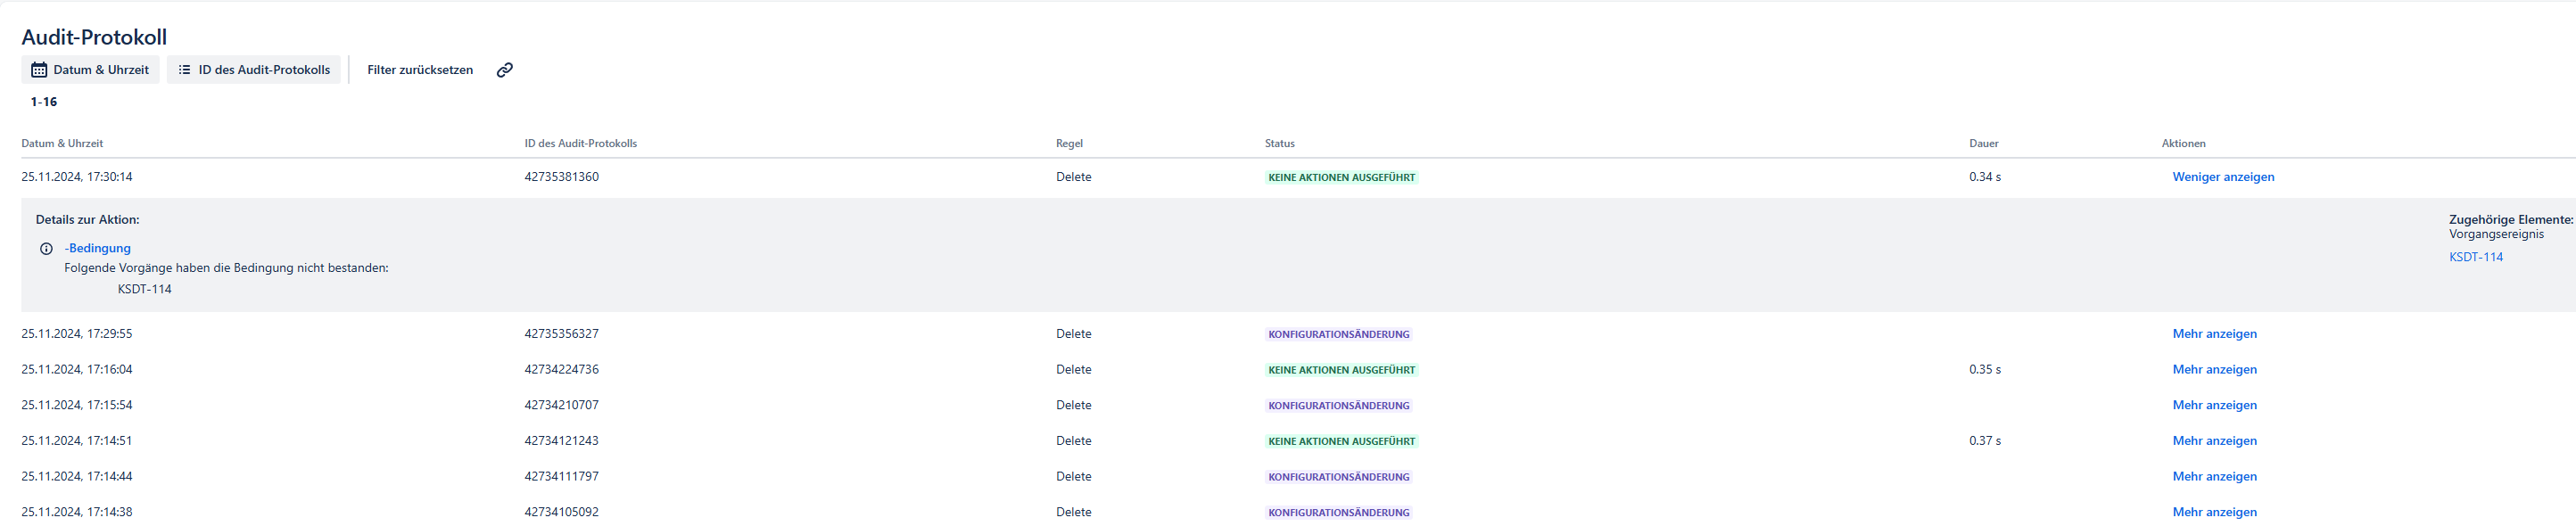Viewport: 2576px width, 526px height.
Task: Collapse details with Weniger anzeigen
Action: click(x=2223, y=177)
